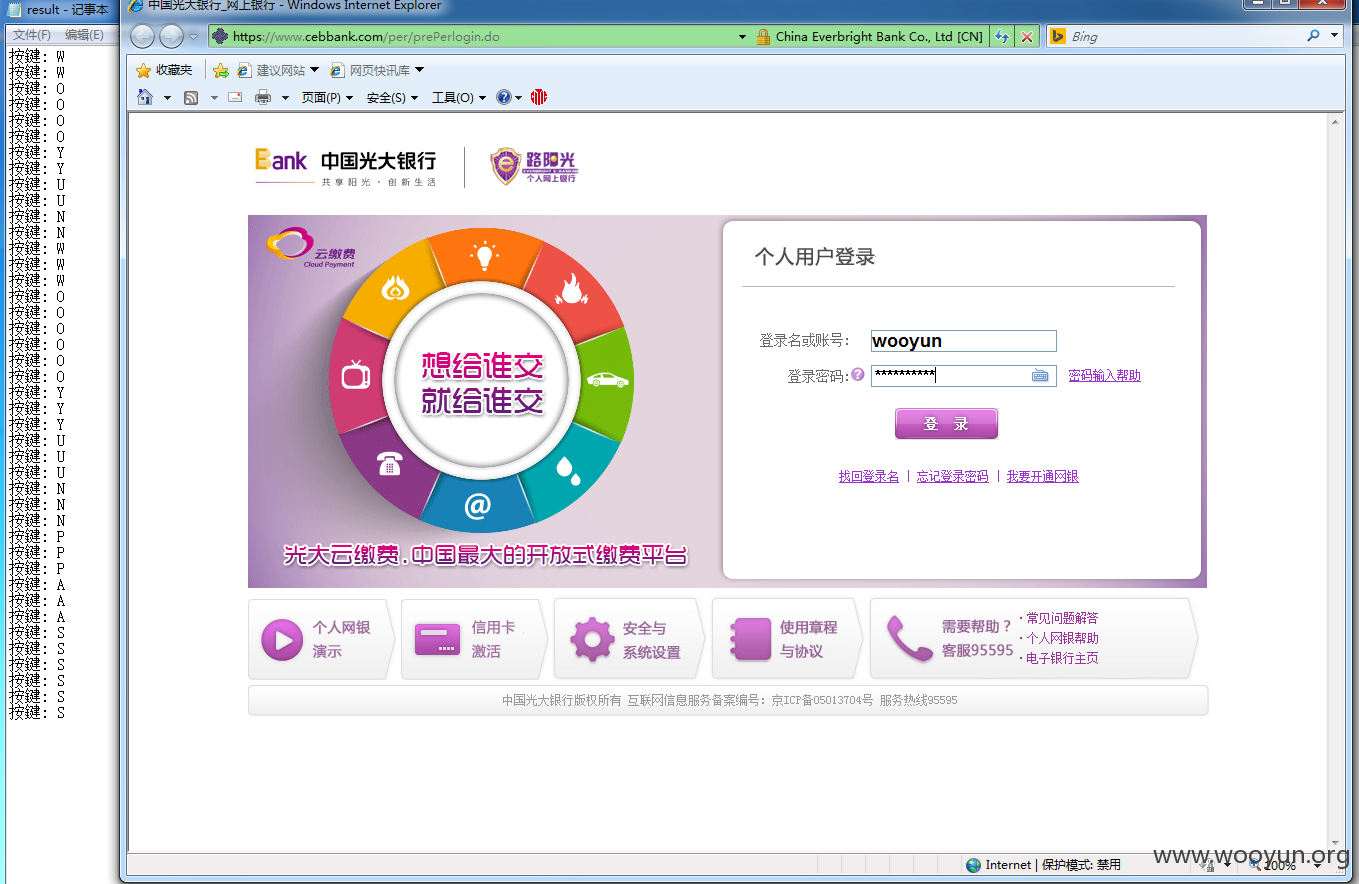Click the 阳光 personal online banking logo

534,166
